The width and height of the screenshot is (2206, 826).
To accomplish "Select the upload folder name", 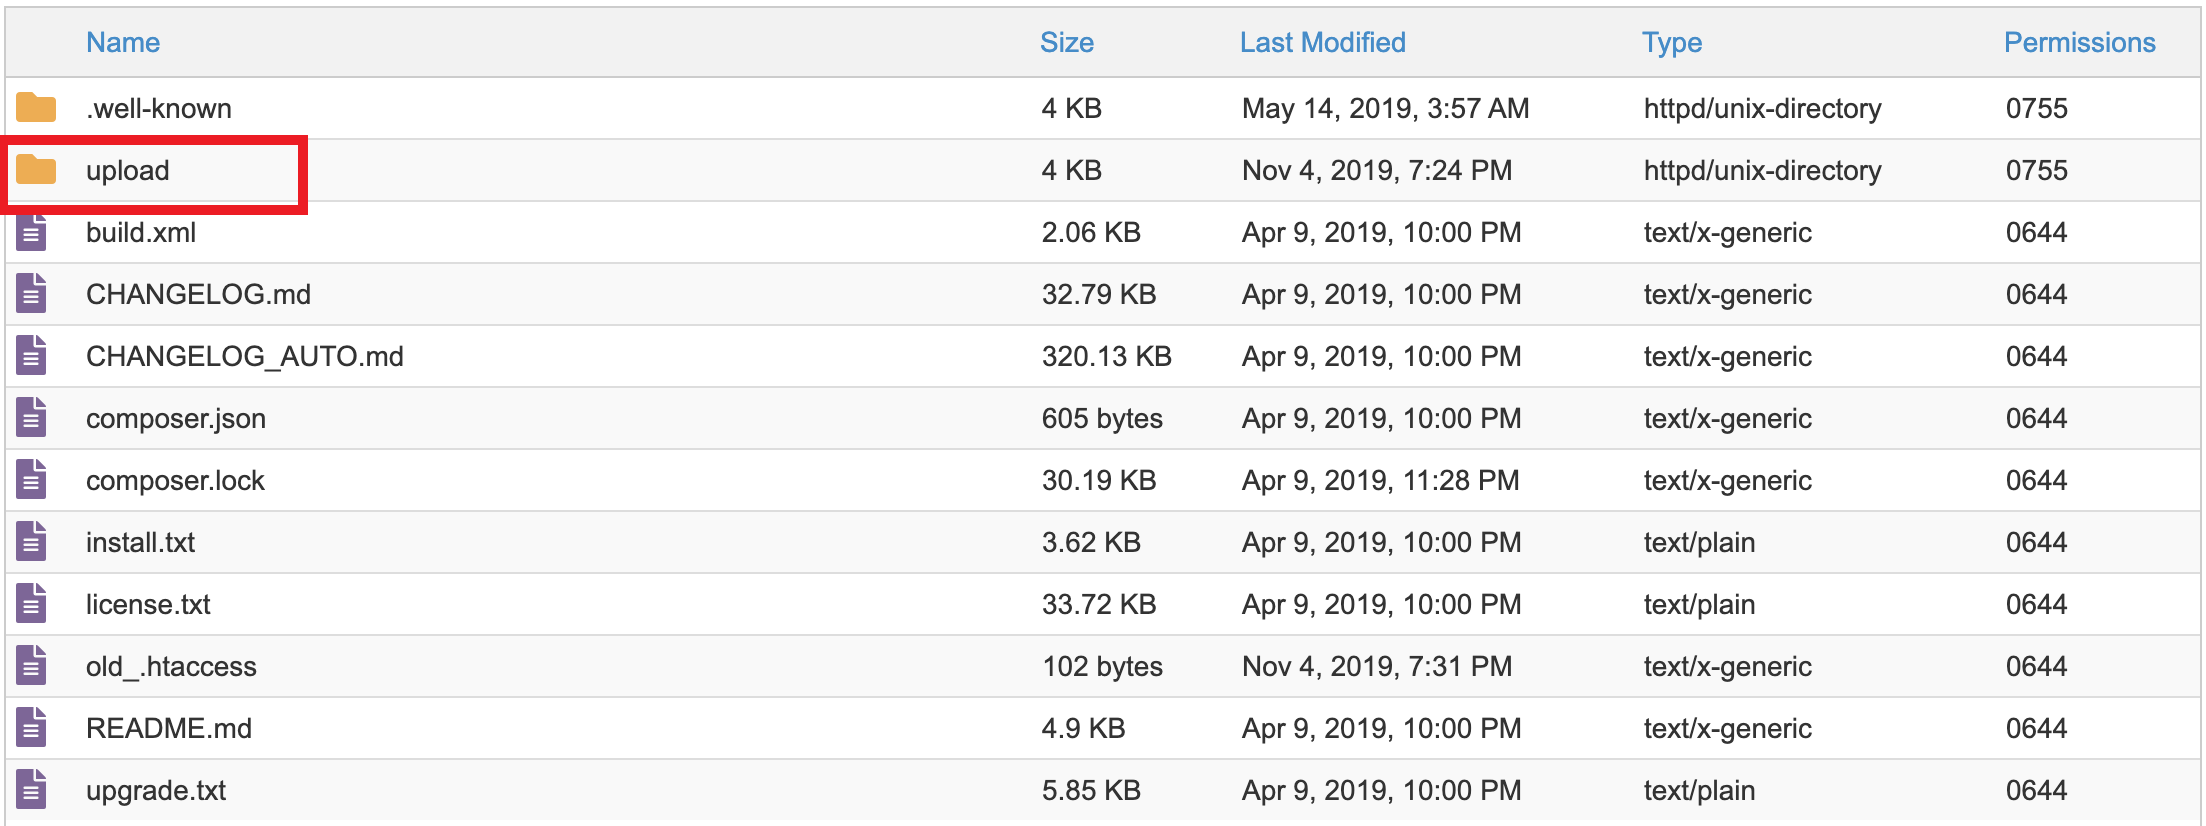I will pyautogui.click(x=128, y=170).
